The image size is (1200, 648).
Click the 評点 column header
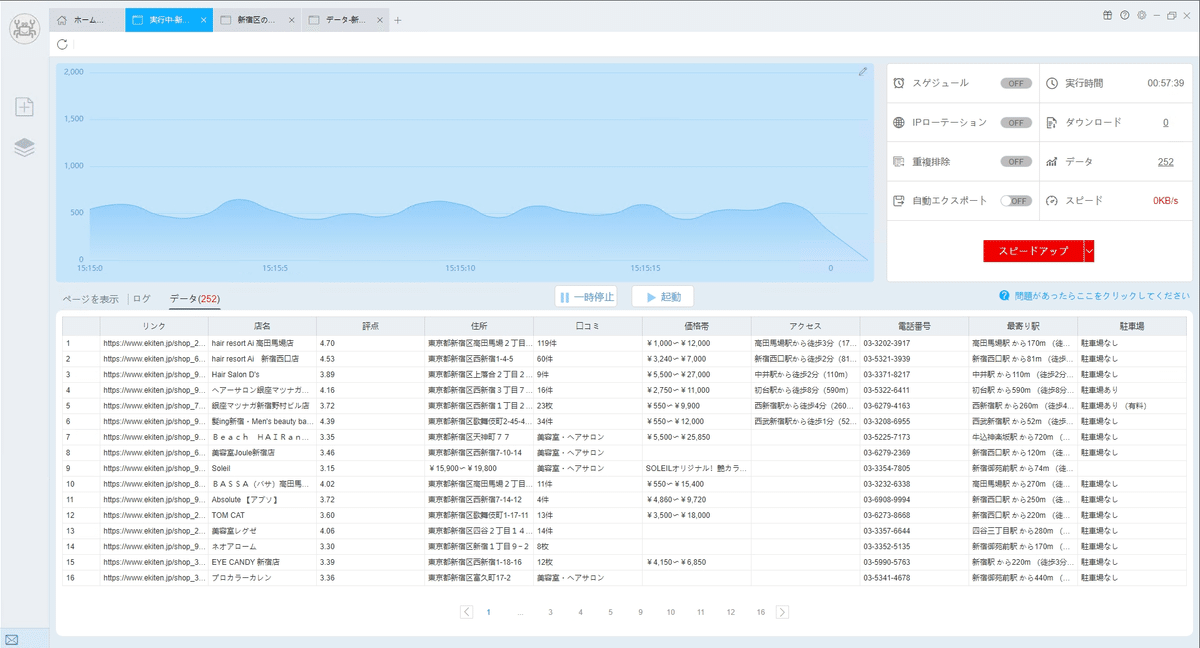(x=371, y=326)
